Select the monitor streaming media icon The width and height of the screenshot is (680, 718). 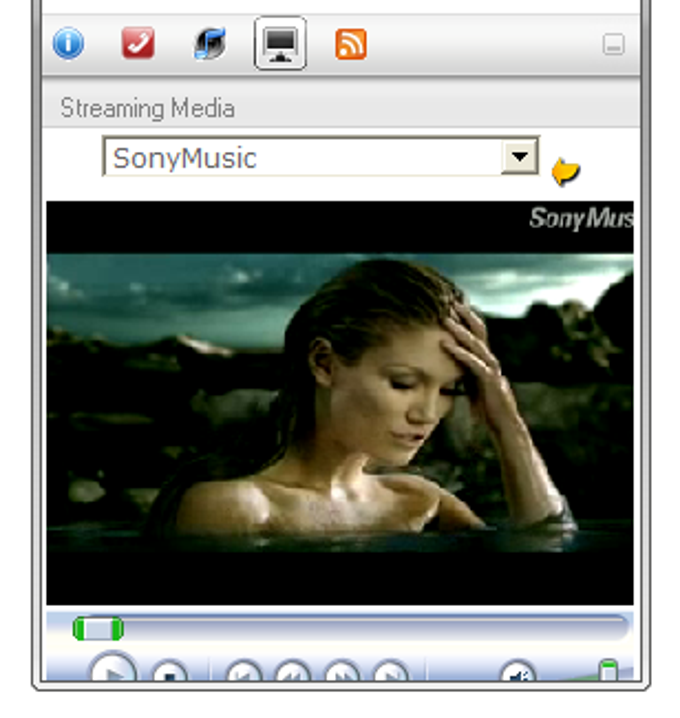click(x=280, y=44)
